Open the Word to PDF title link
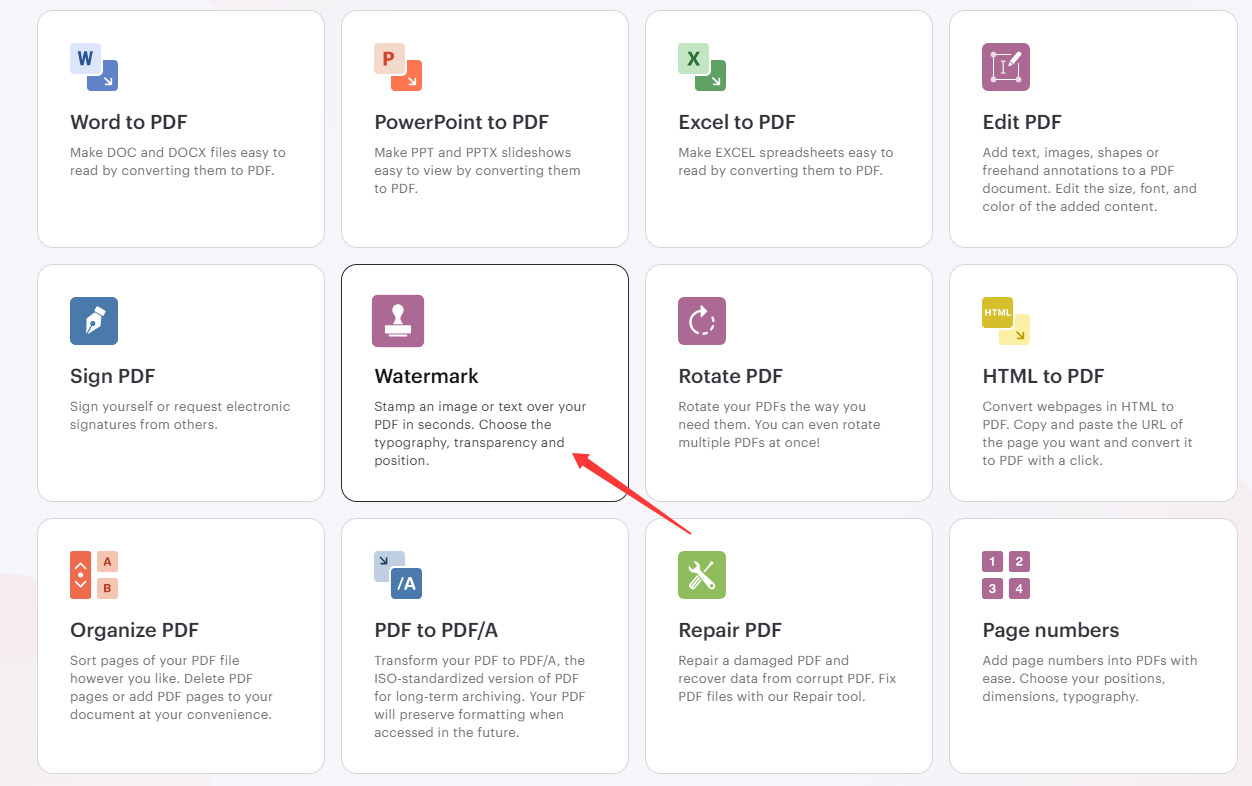Viewport: 1252px width, 786px height. click(129, 122)
